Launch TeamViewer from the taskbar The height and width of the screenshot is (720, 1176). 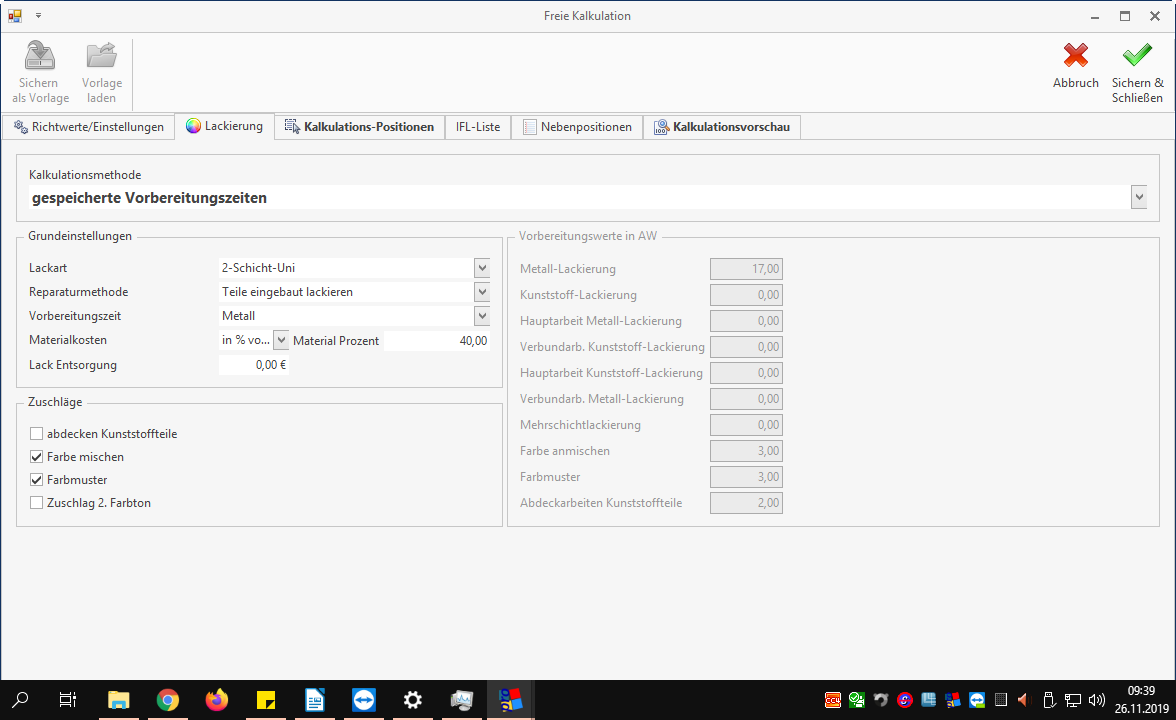pyautogui.click(x=364, y=700)
